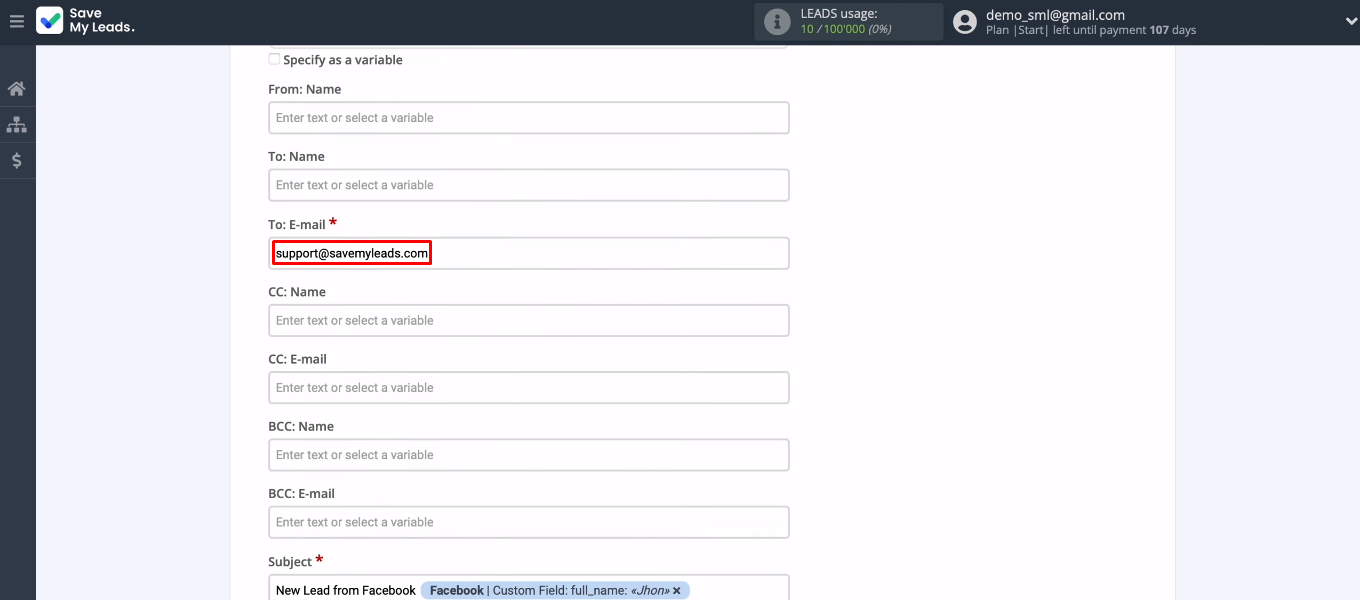Select the BCC: E-mail field
This screenshot has height=600, width=1360.
pos(528,522)
